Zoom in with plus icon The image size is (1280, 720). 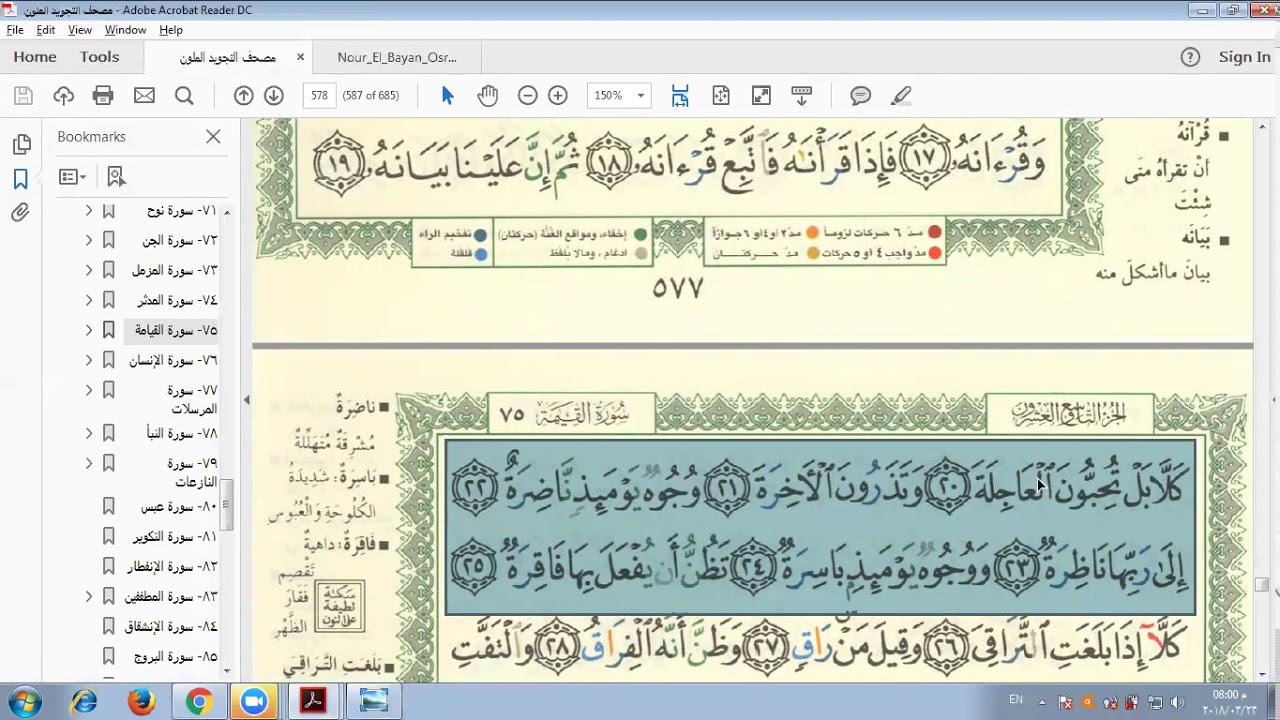point(558,95)
